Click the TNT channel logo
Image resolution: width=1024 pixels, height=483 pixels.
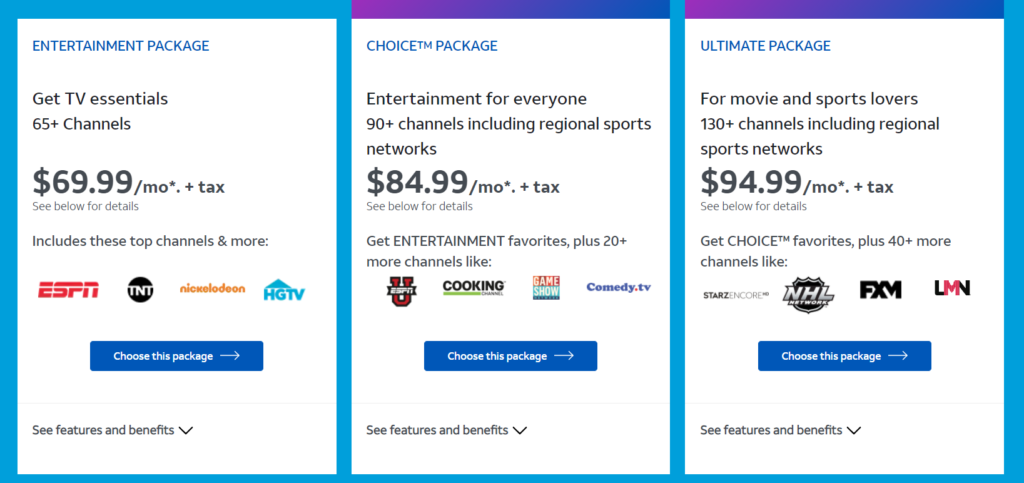pos(140,289)
